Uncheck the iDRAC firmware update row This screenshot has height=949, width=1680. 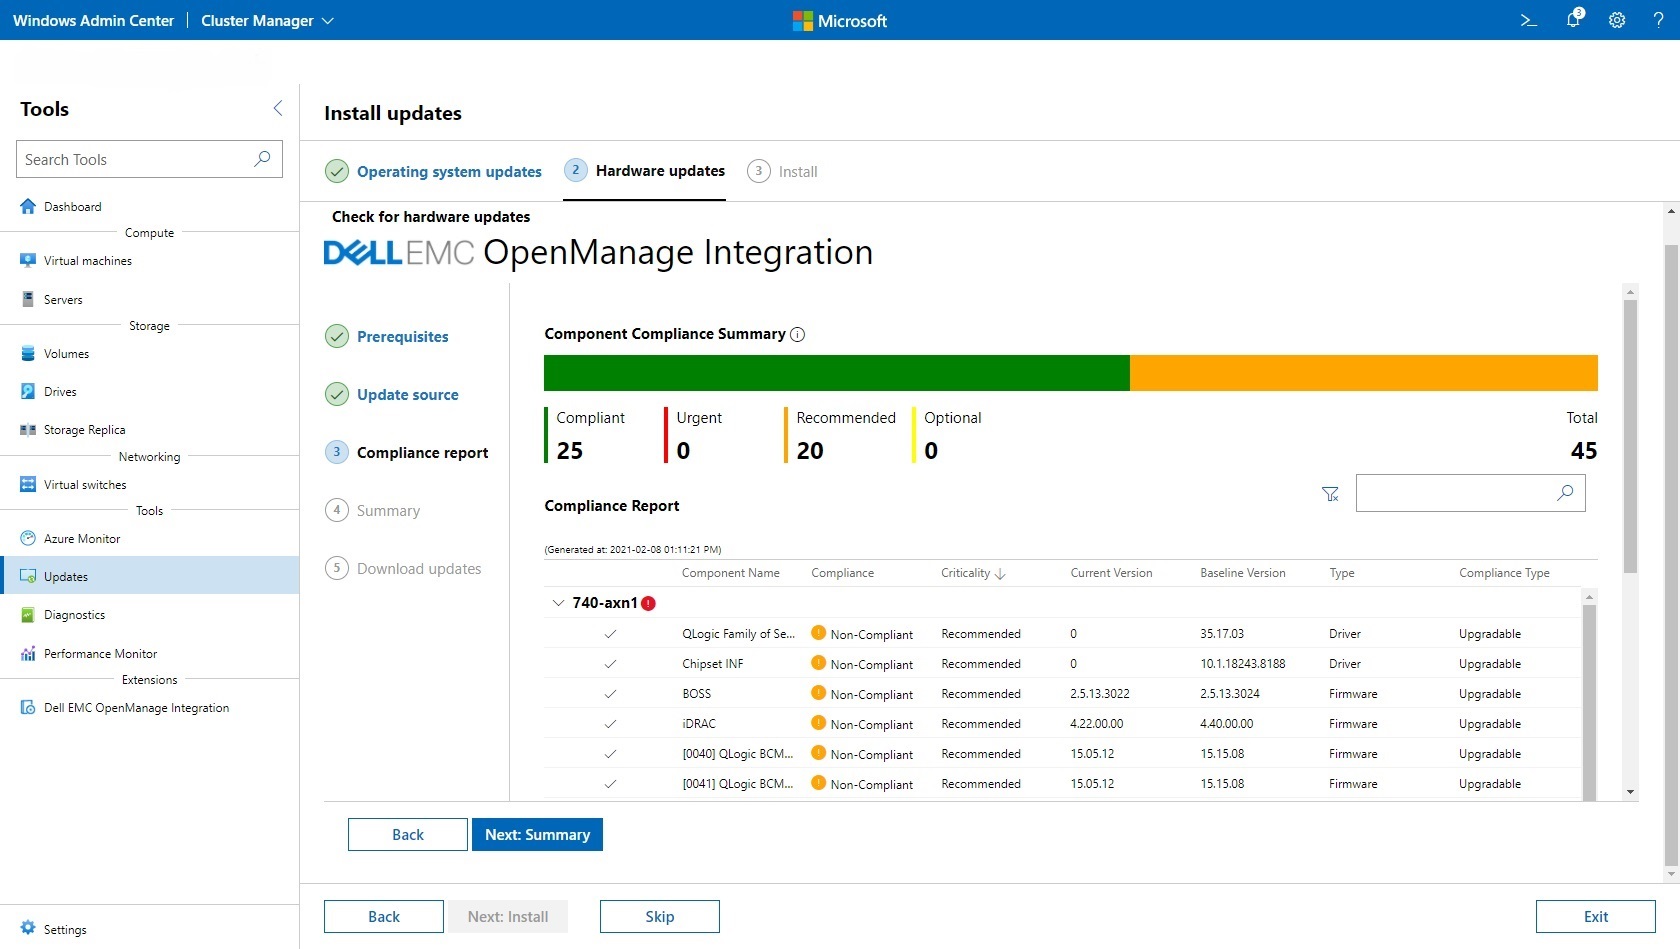point(610,723)
